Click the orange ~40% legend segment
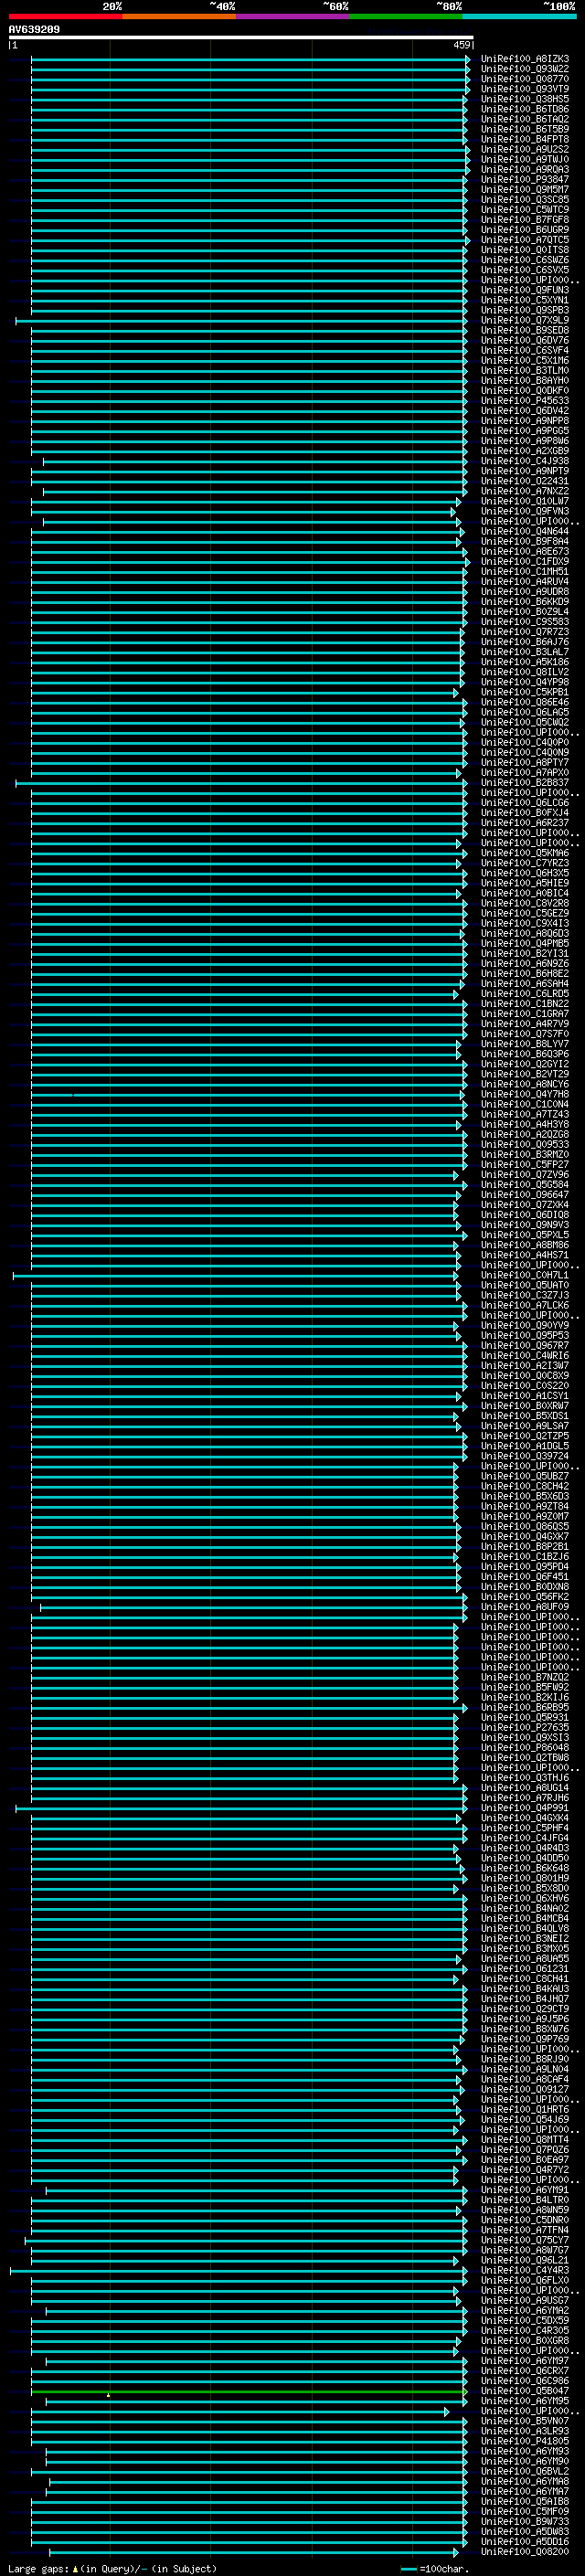 pyautogui.click(x=179, y=16)
